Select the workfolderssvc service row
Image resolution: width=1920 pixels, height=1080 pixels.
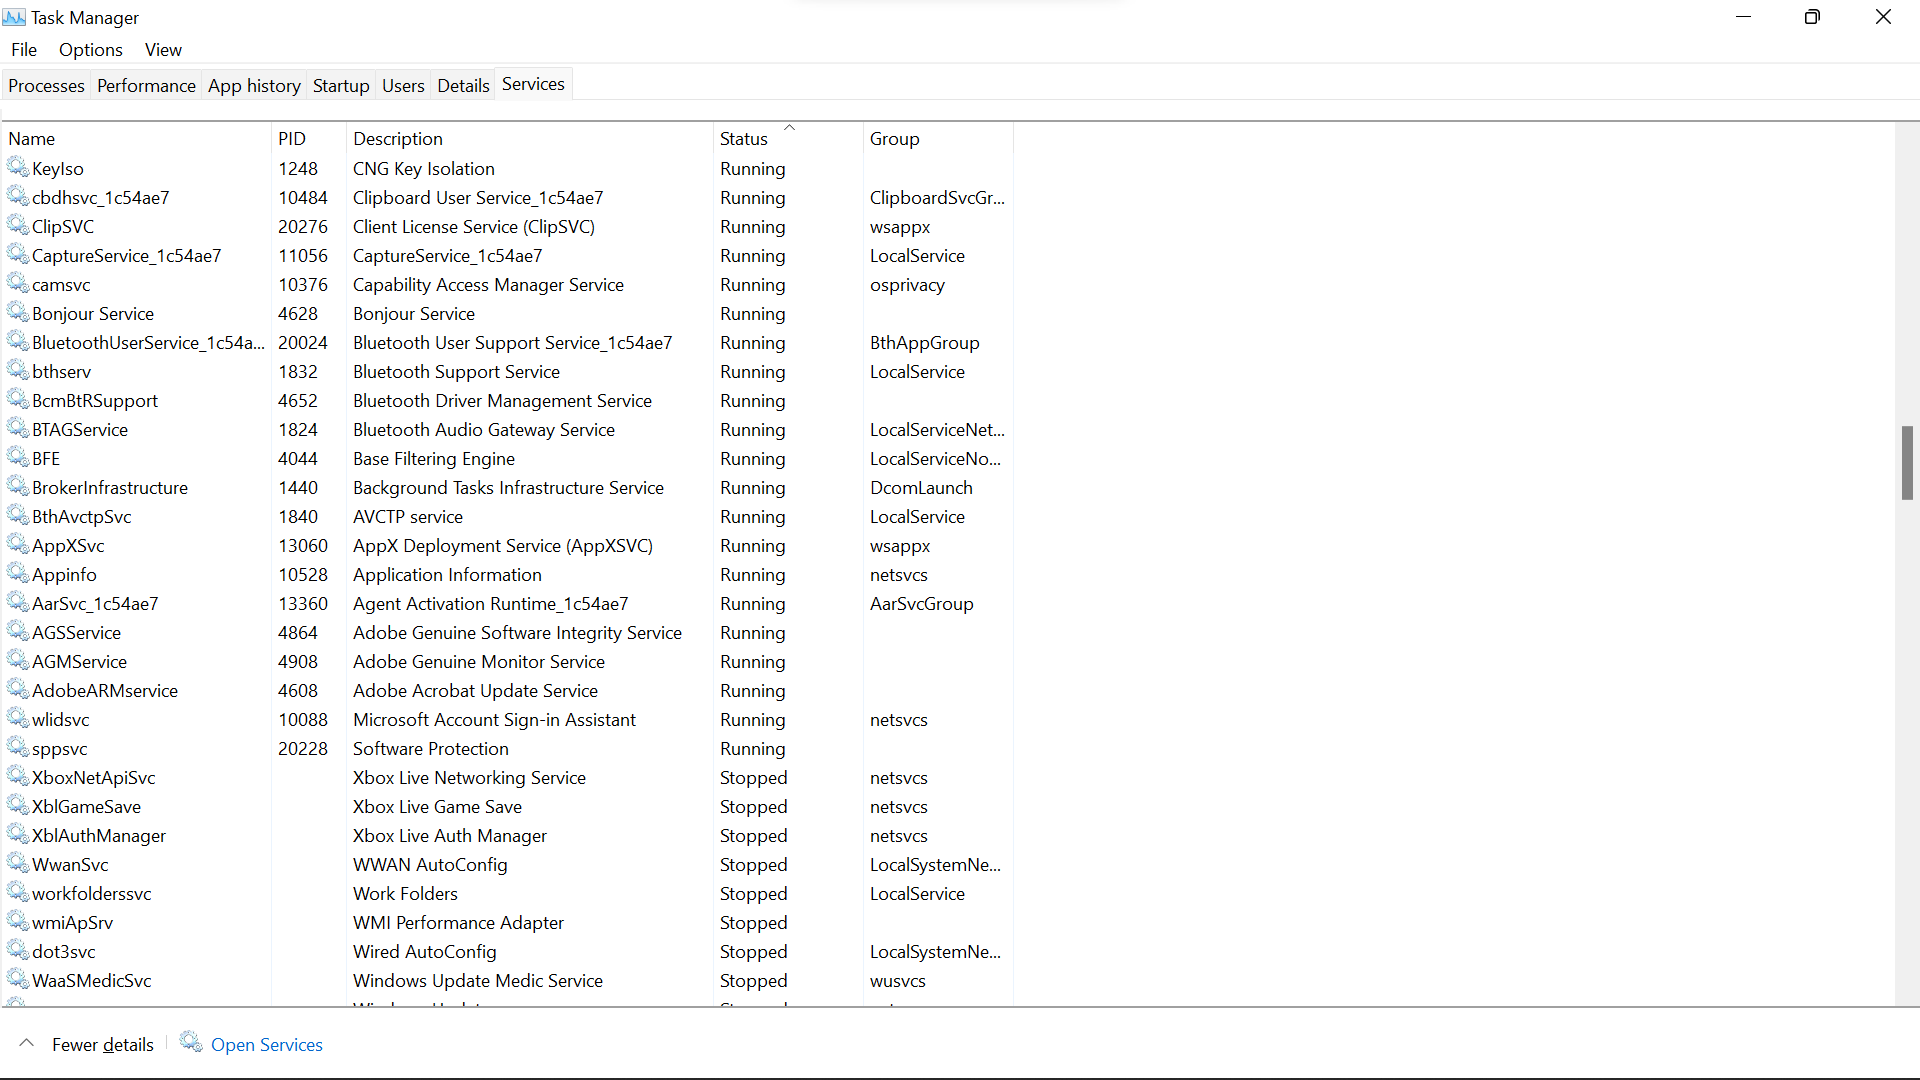pyautogui.click(x=507, y=894)
